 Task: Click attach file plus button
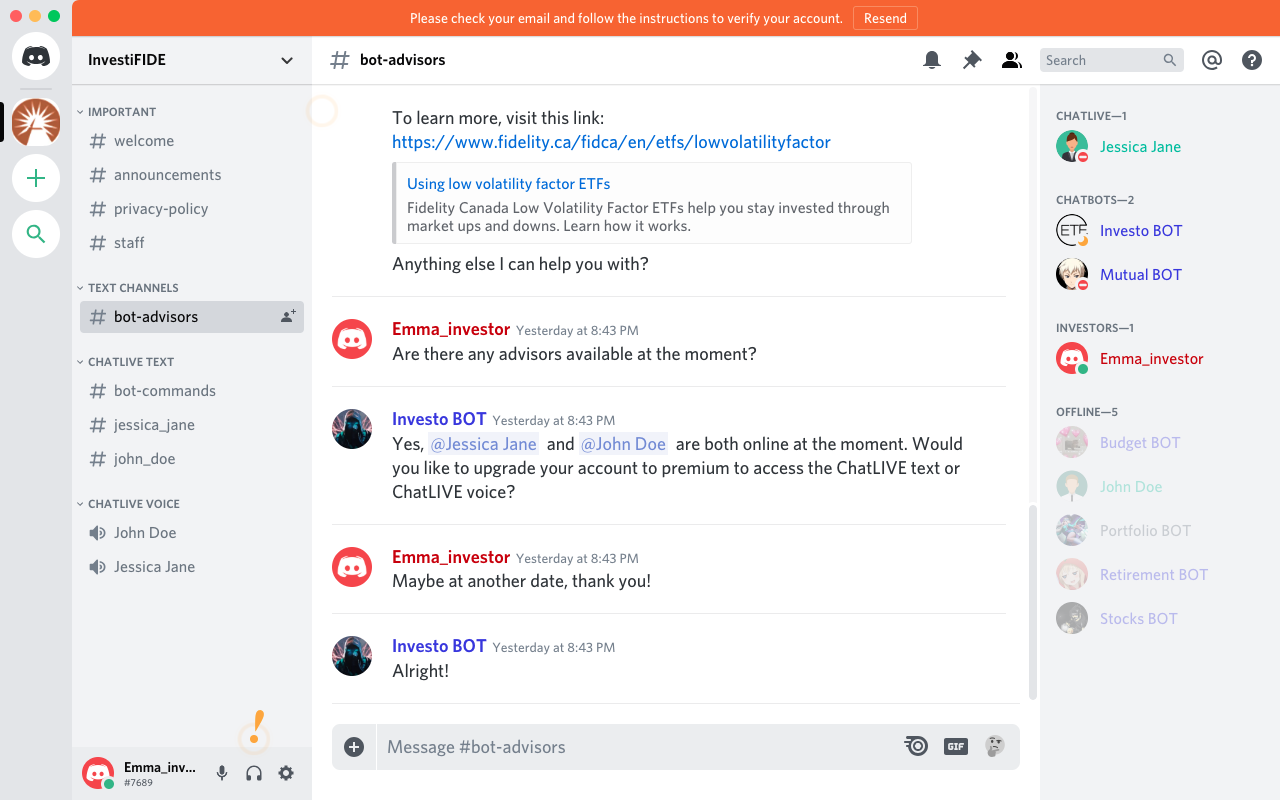click(354, 747)
